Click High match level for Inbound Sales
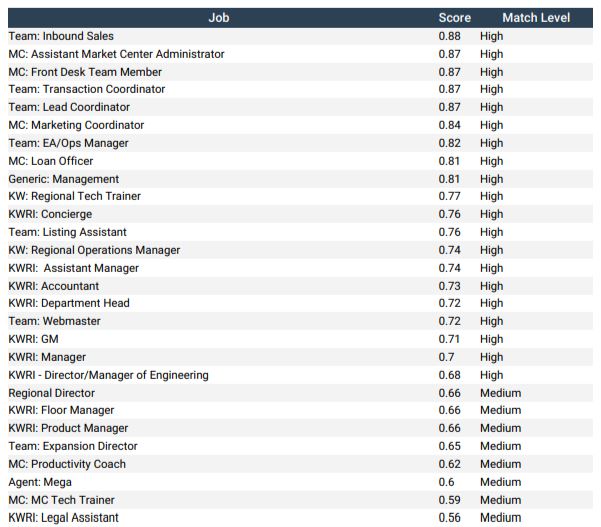This screenshot has height=527, width=601. (491, 36)
